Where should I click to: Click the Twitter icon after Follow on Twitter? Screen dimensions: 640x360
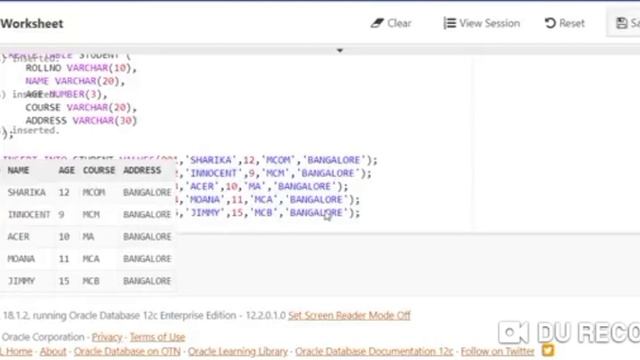(x=548, y=350)
